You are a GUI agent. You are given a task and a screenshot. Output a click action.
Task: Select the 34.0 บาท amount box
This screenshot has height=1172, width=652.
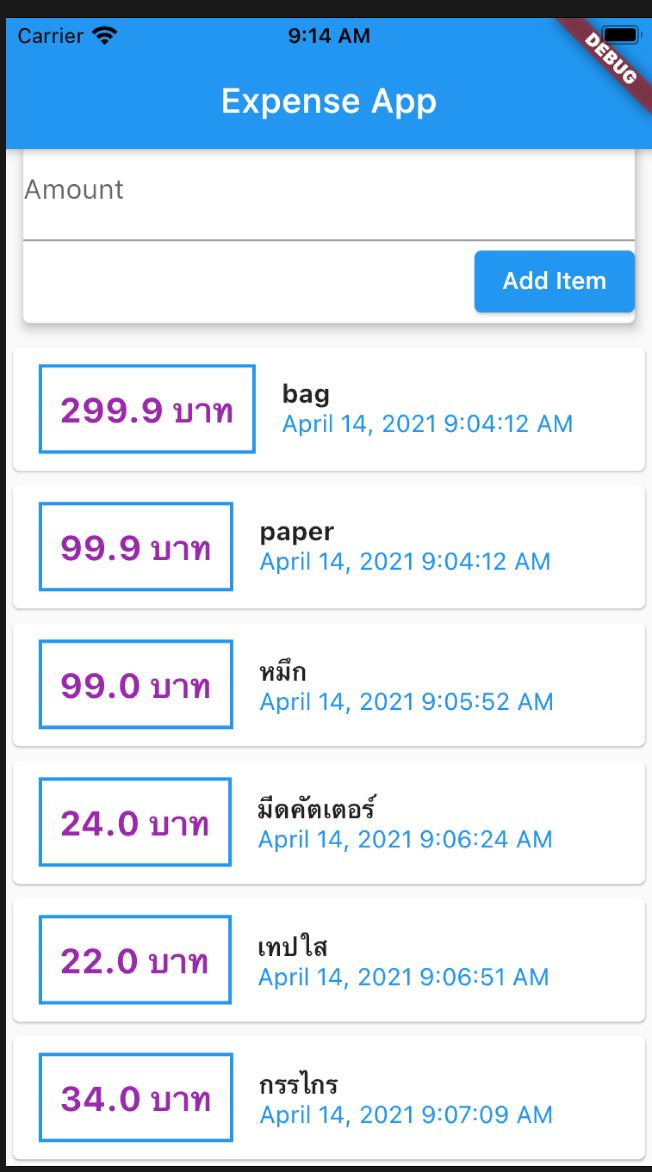click(x=136, y=1098)
